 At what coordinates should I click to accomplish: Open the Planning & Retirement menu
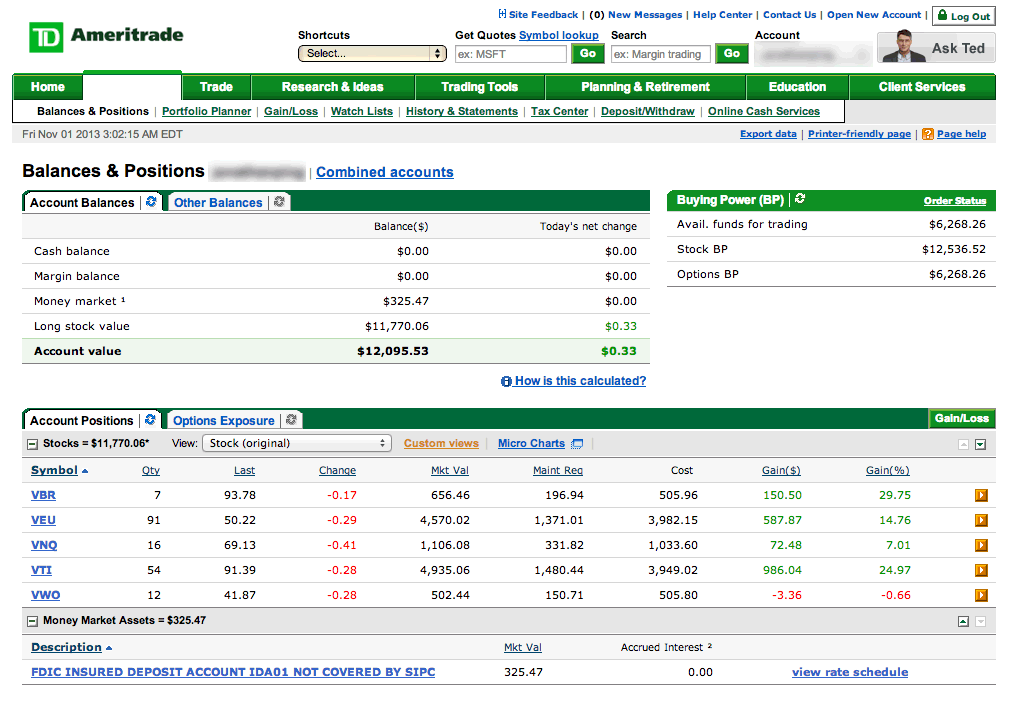[645, 87]
